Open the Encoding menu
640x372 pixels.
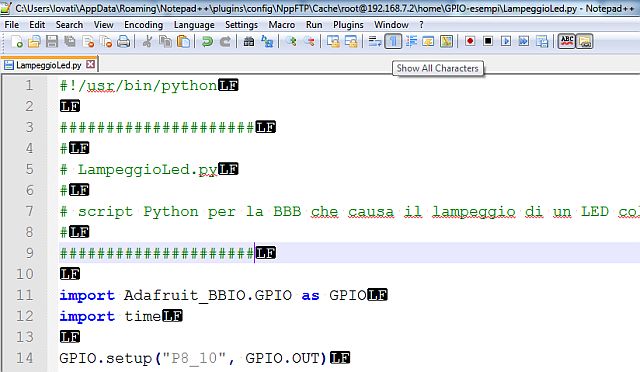coord(143,25)
